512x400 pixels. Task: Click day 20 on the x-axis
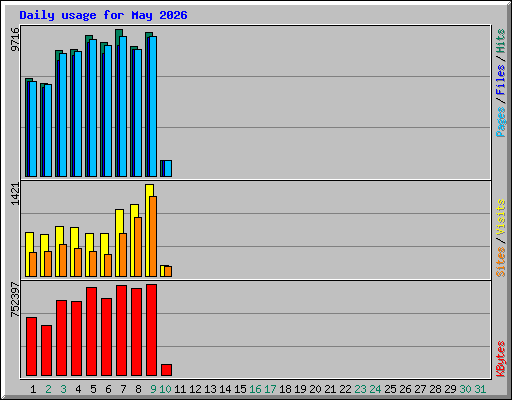click(315, 389)
